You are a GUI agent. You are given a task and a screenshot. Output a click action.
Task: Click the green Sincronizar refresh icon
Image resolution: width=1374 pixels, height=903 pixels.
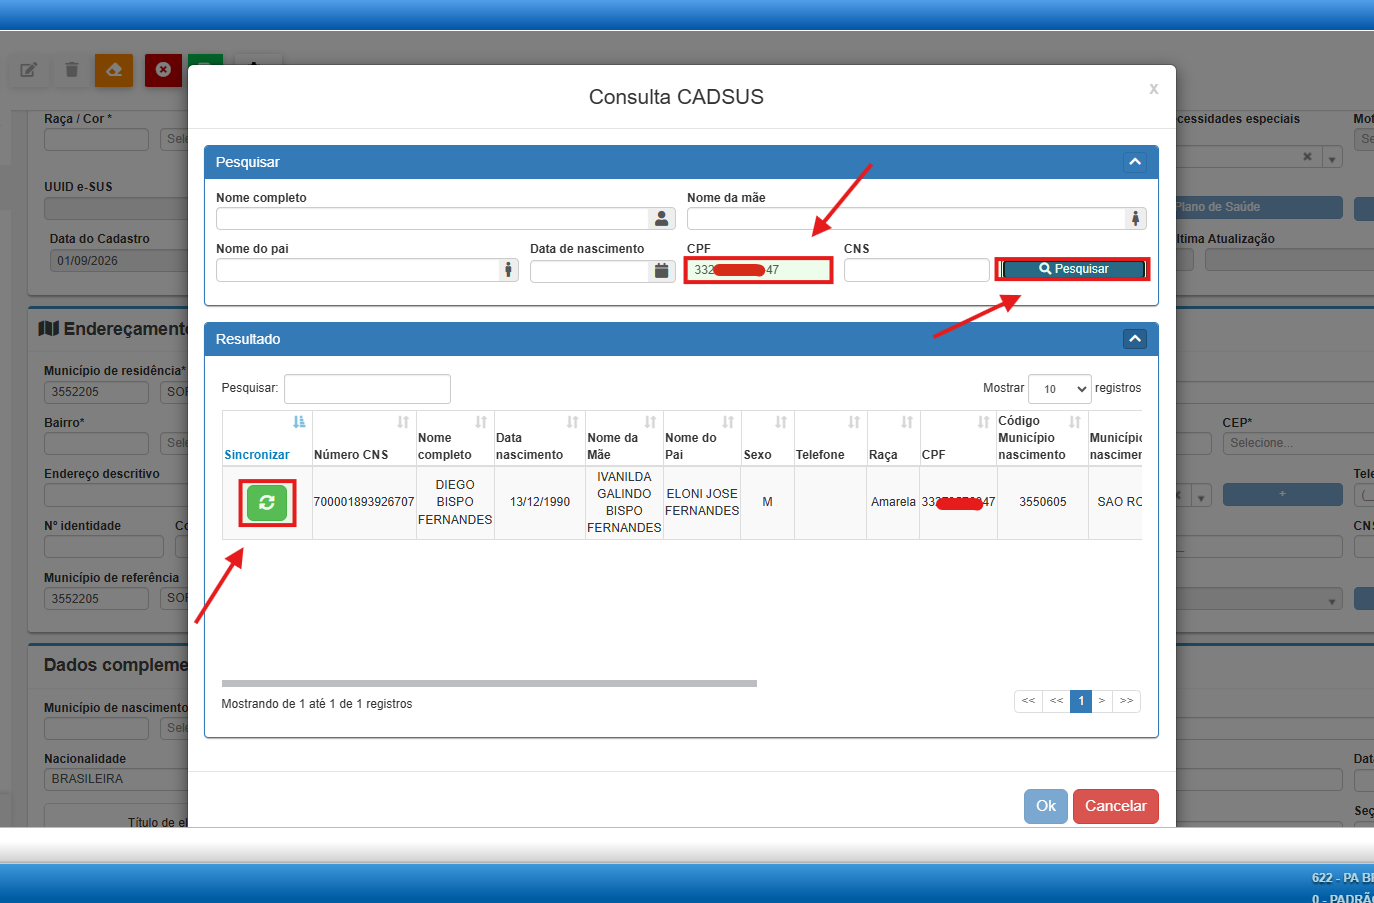coord(267,502)
